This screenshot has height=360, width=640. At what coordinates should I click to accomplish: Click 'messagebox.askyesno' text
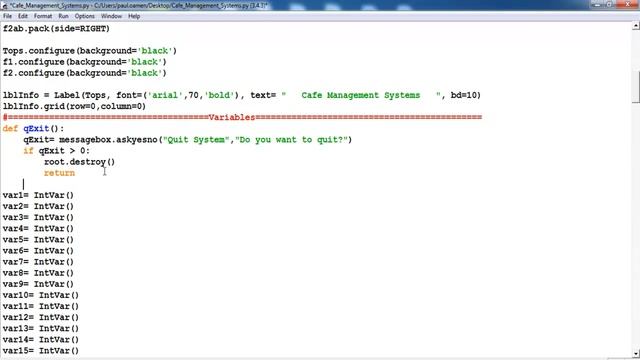tap(108, 140)
